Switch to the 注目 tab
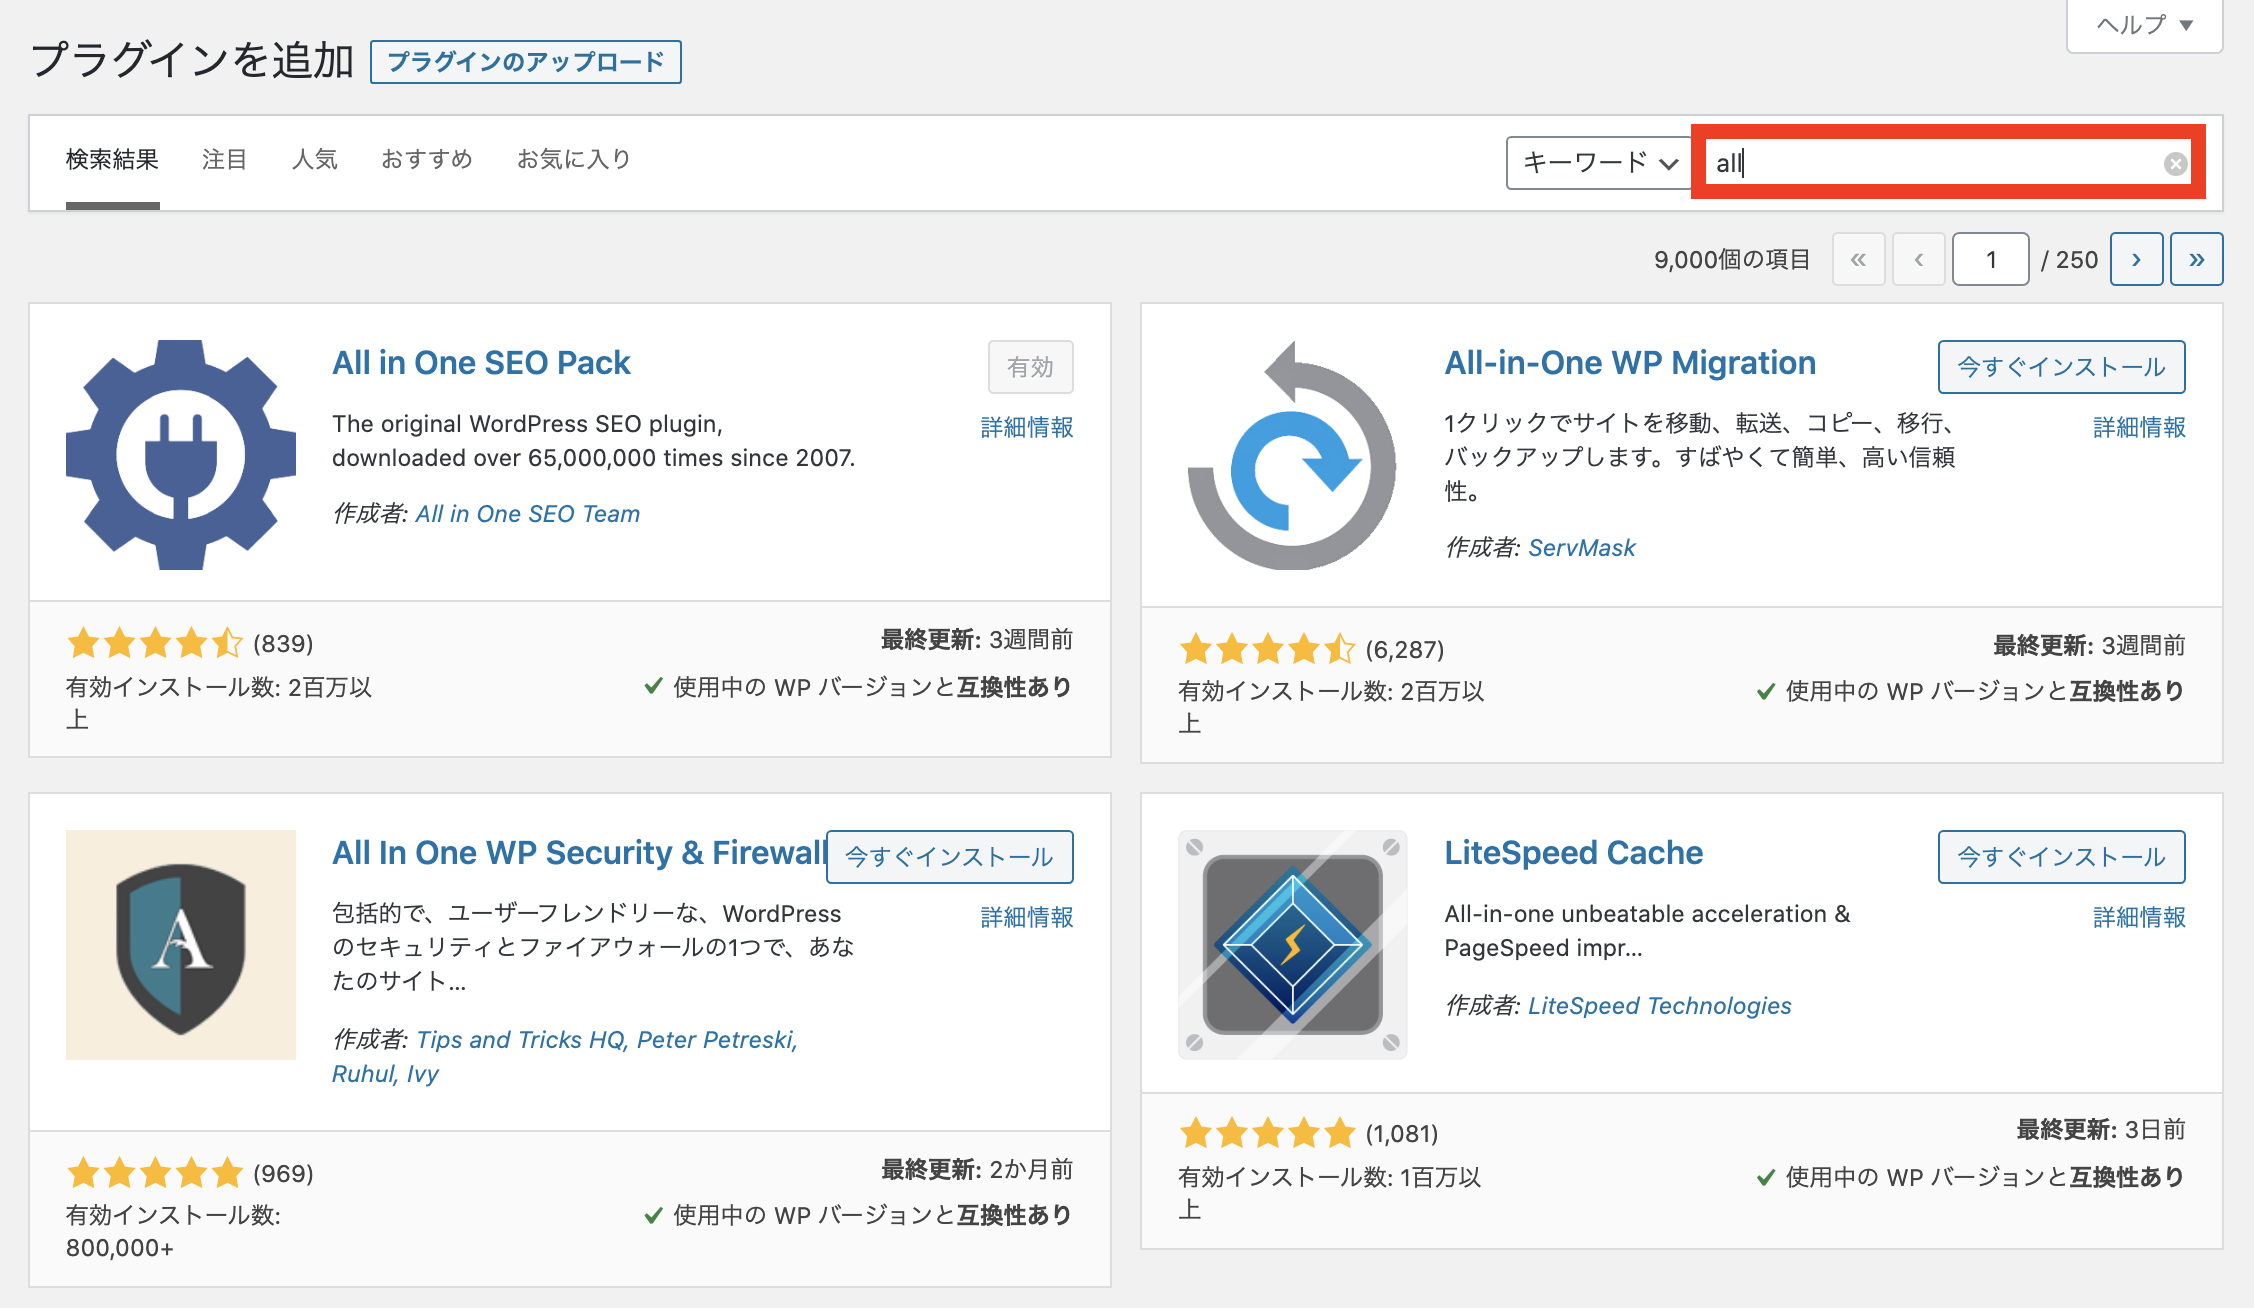This screenshot has height=1308, width=2254. coord(224,160)
